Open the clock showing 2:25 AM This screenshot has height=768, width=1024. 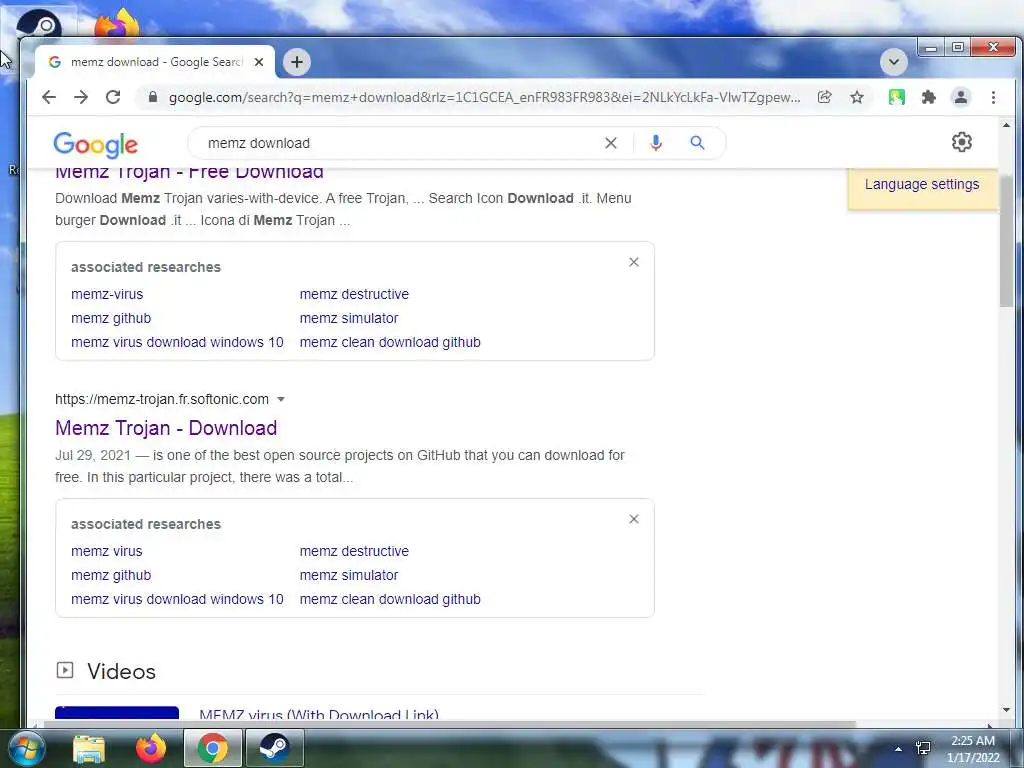[973, 749]
